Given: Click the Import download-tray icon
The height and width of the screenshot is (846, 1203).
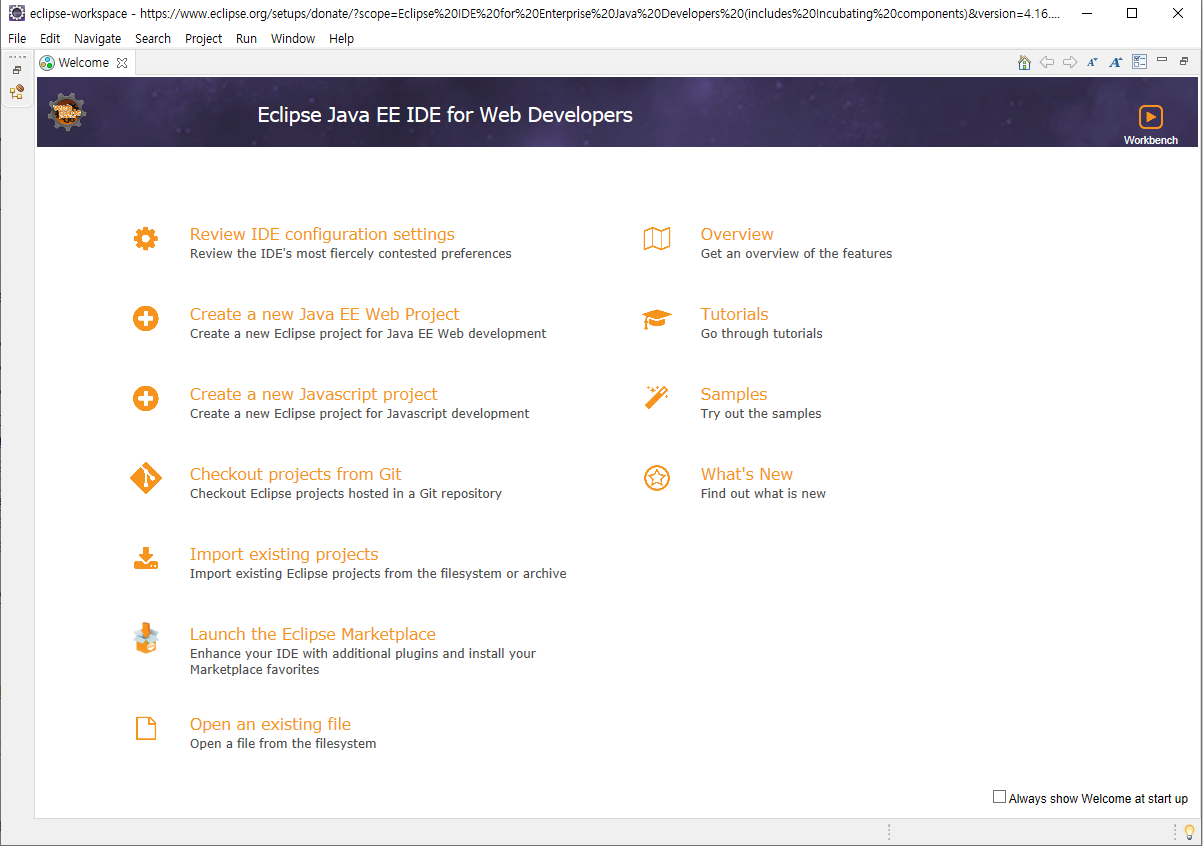Looking at the screenshot, I should click(x=146, y=559).
